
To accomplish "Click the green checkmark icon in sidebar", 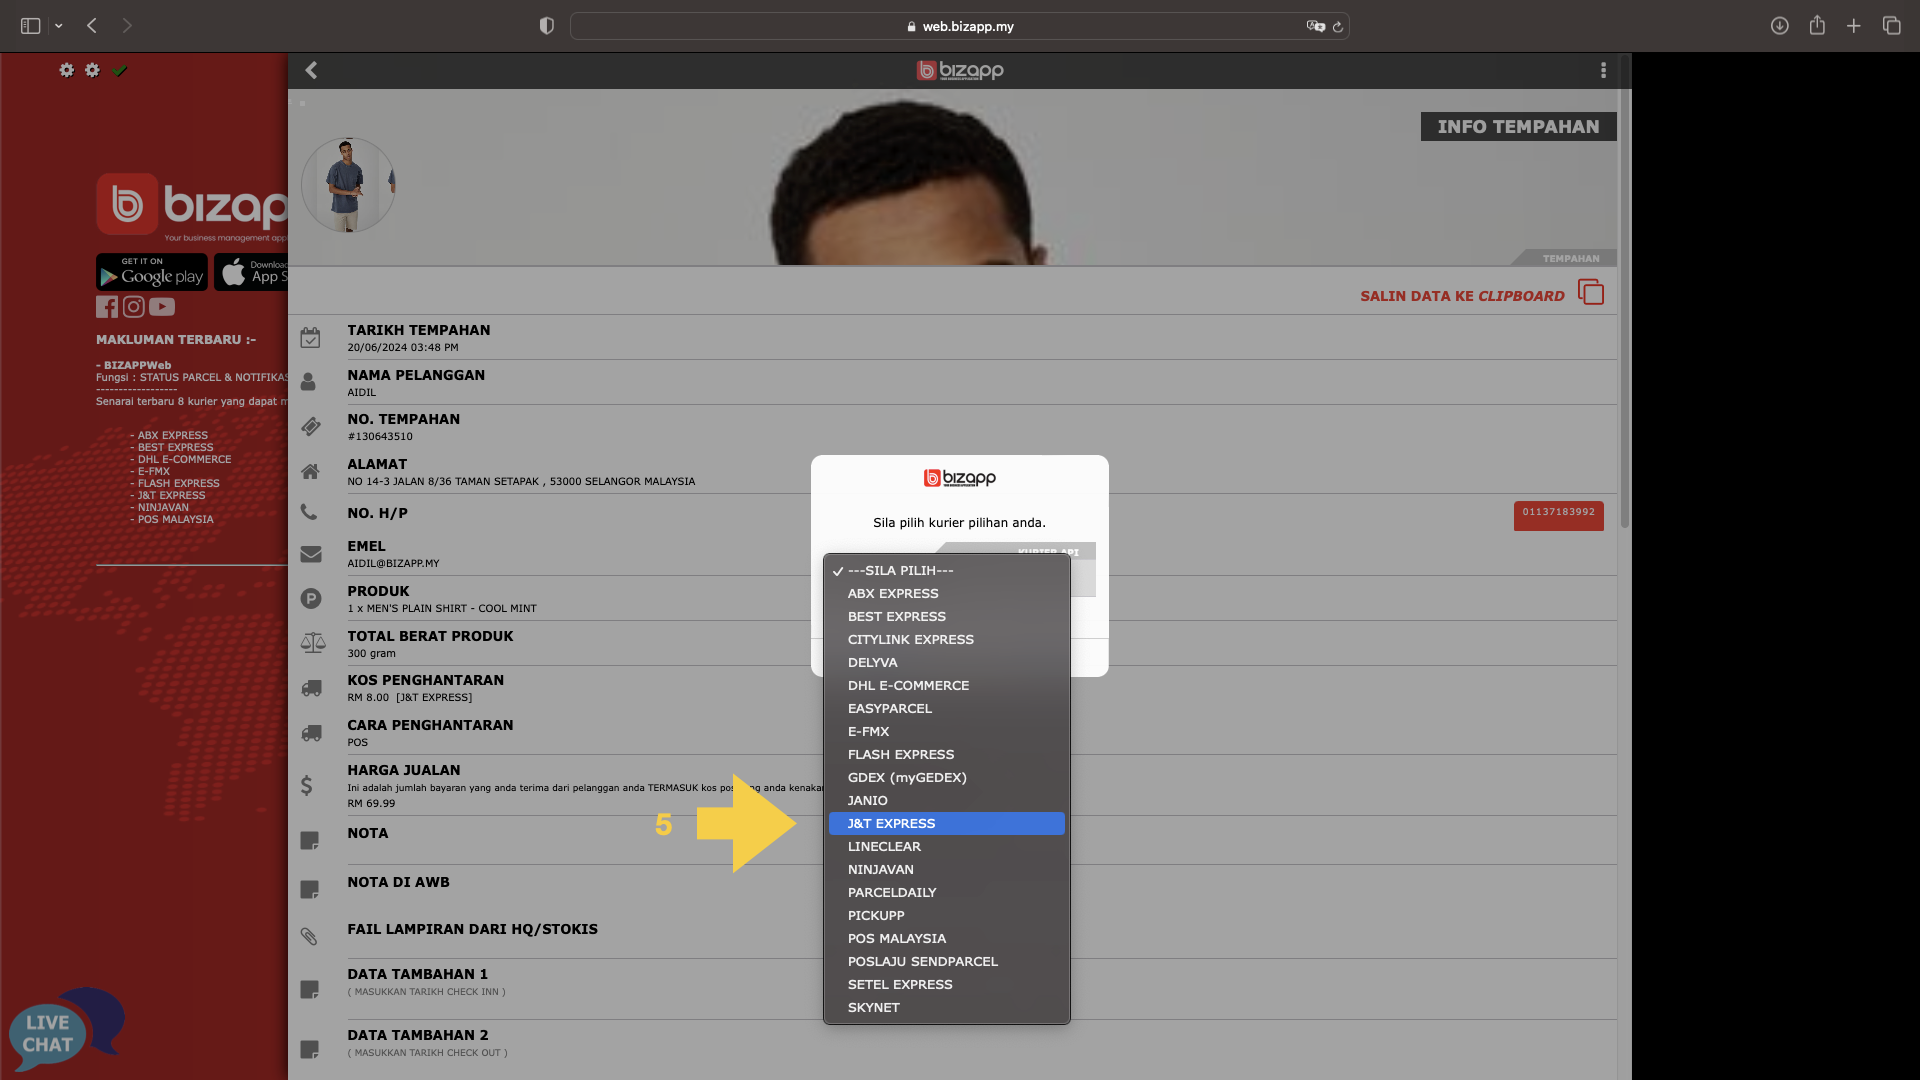I will point(120,70).
